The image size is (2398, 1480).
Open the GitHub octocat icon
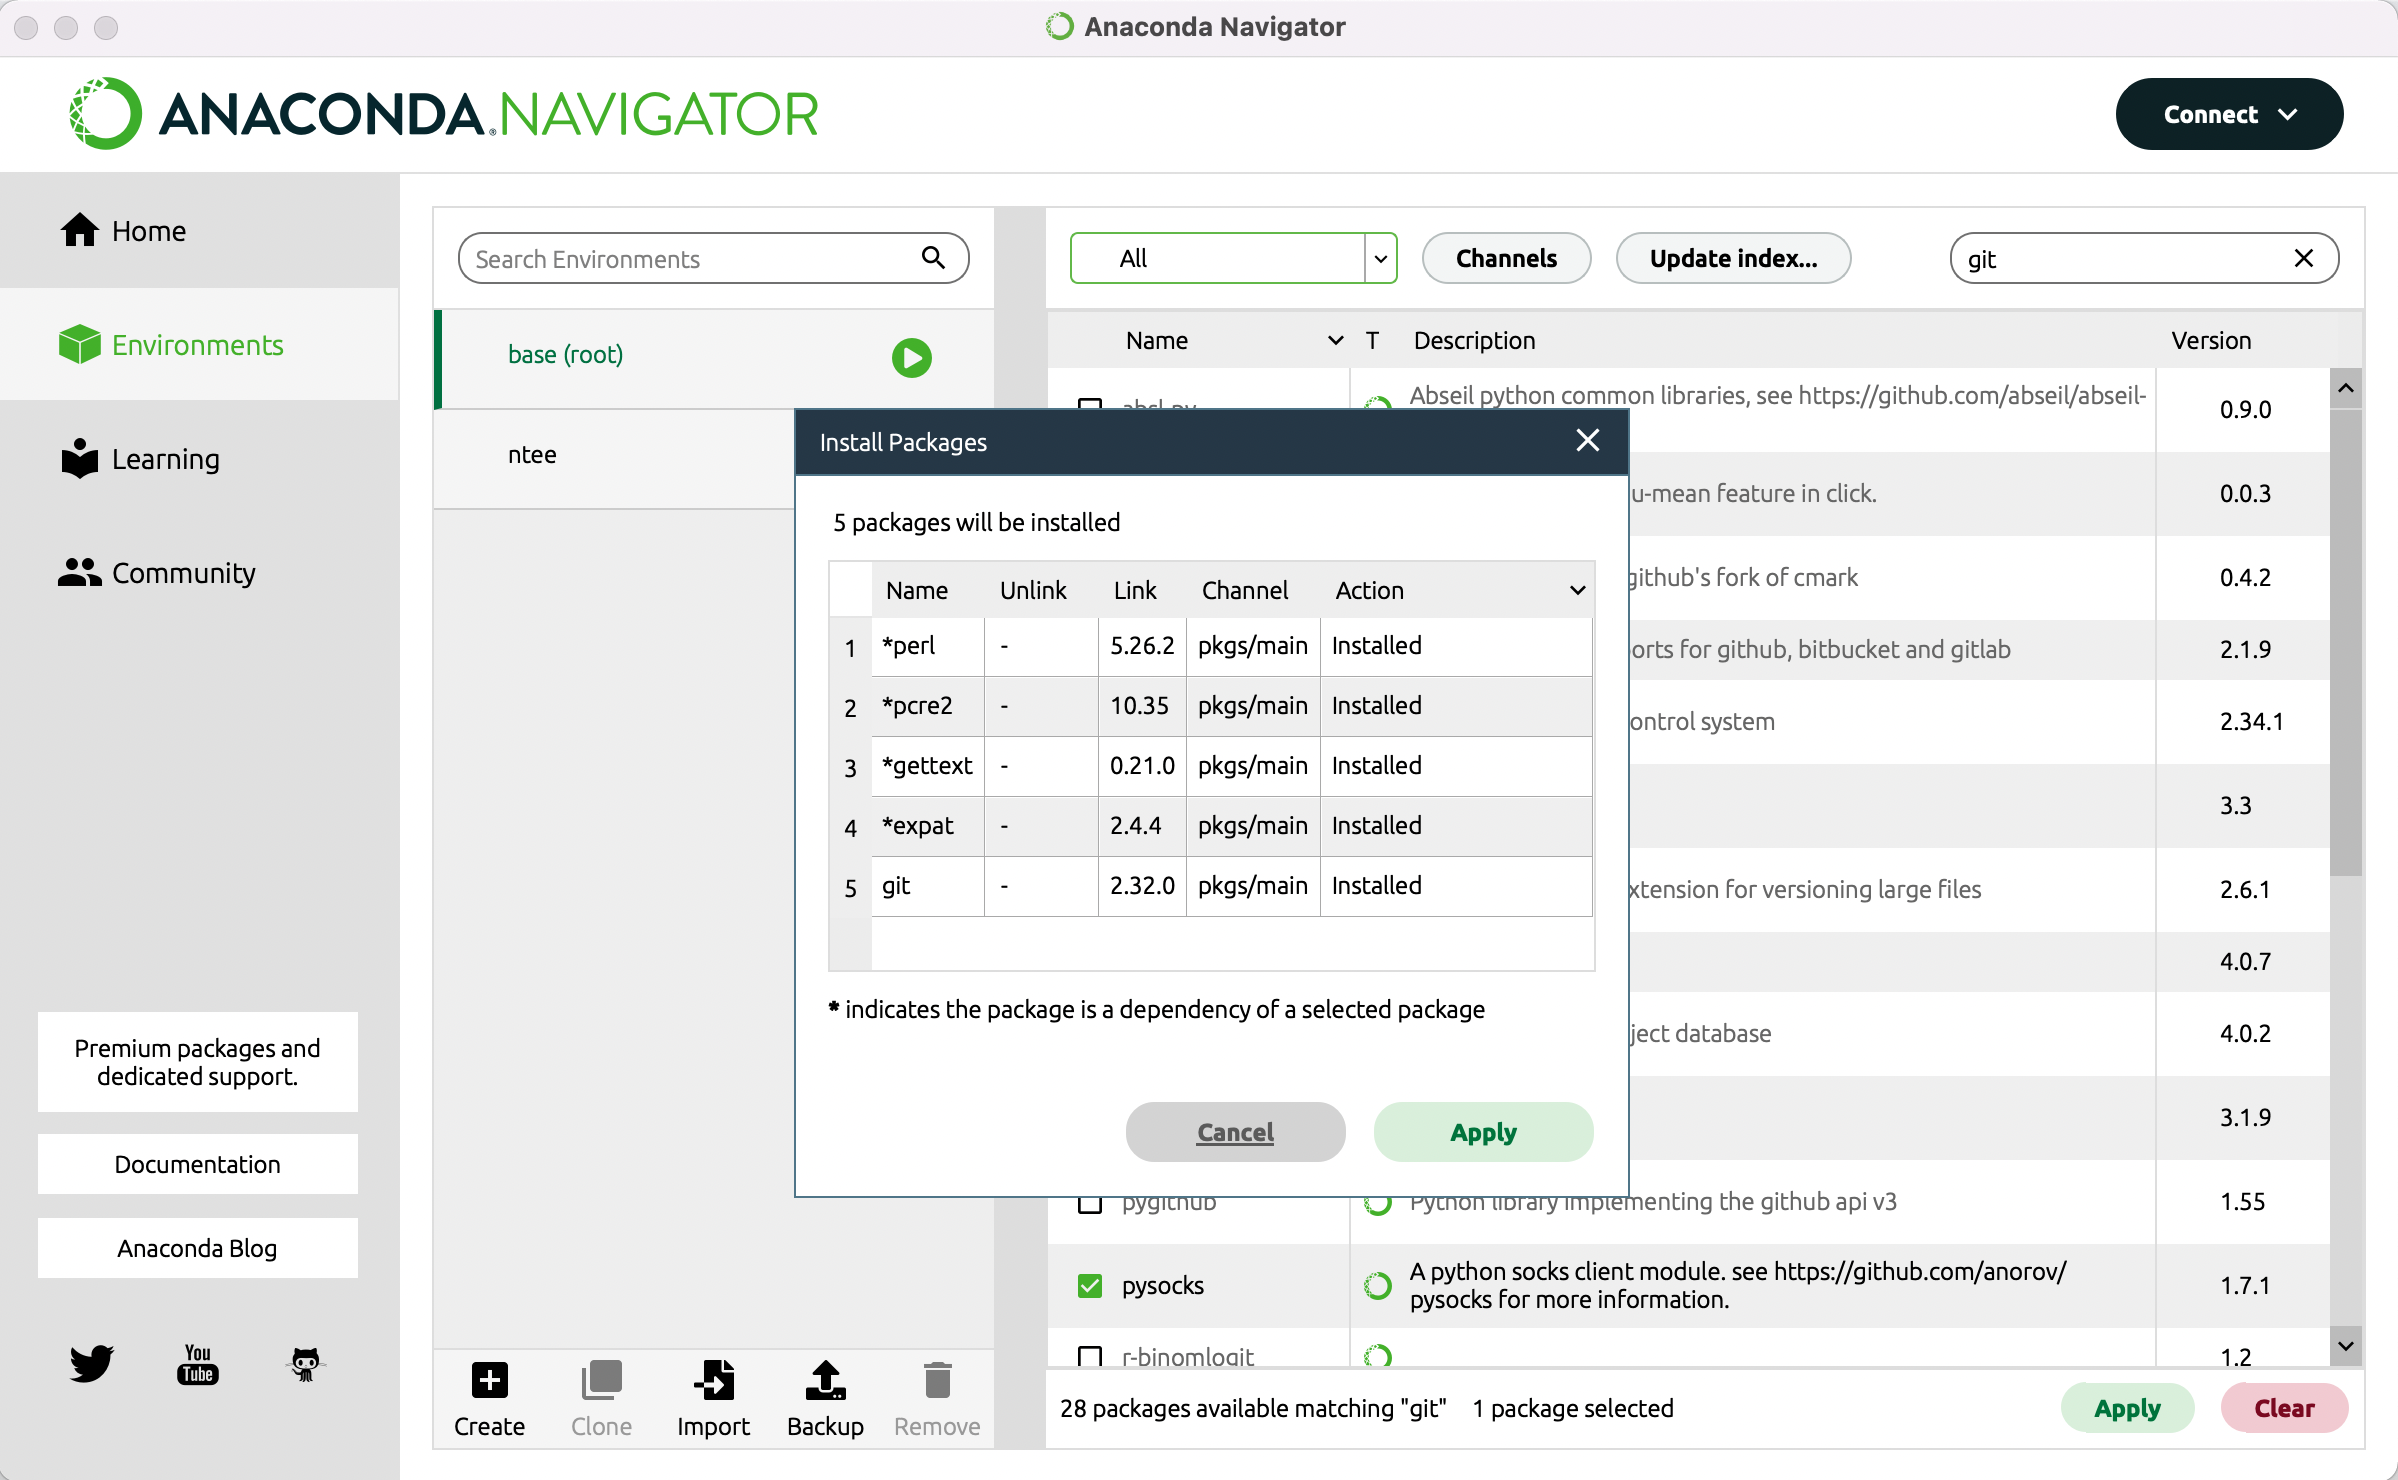pos(305,1363)
